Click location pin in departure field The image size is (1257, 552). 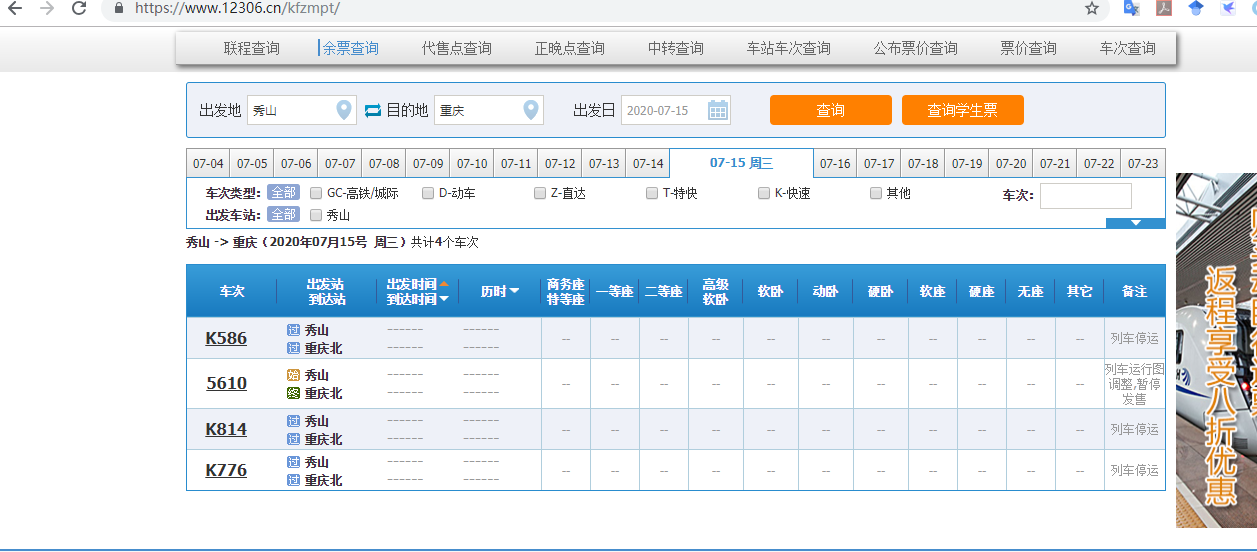coord(344,110)
